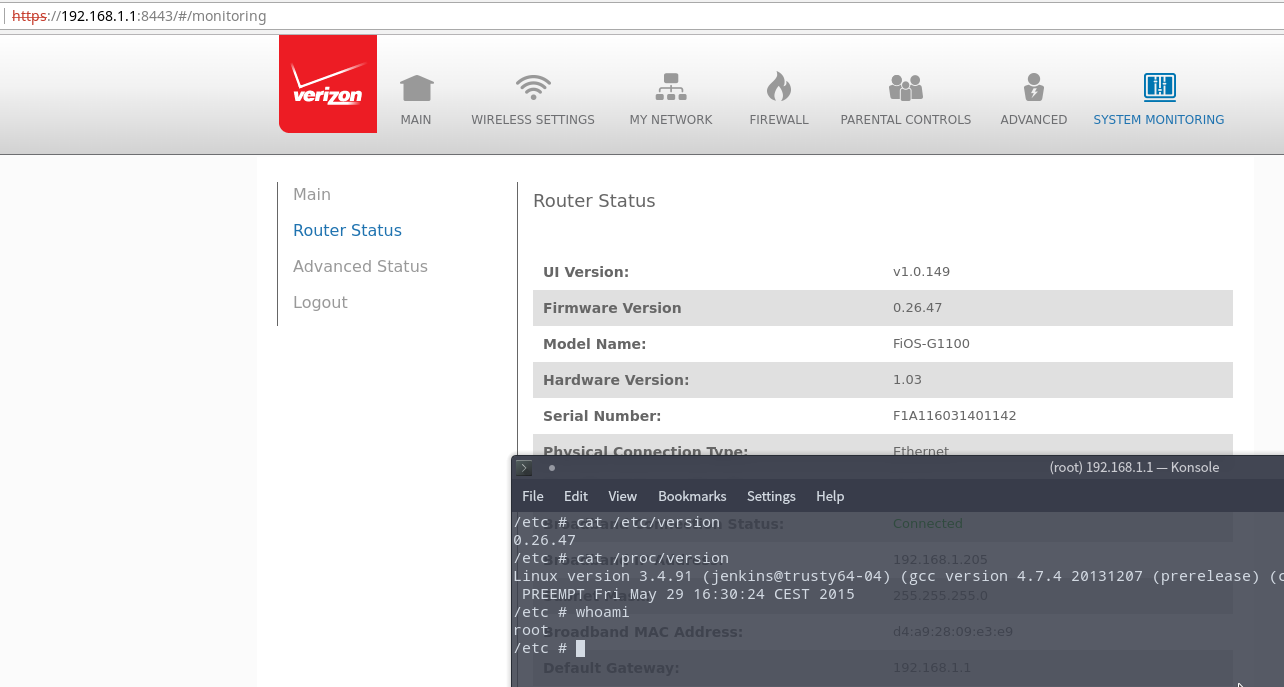This screenshot has height=687, width=1284.
Task: Open the Main house icon
Action: click(416, 89)
